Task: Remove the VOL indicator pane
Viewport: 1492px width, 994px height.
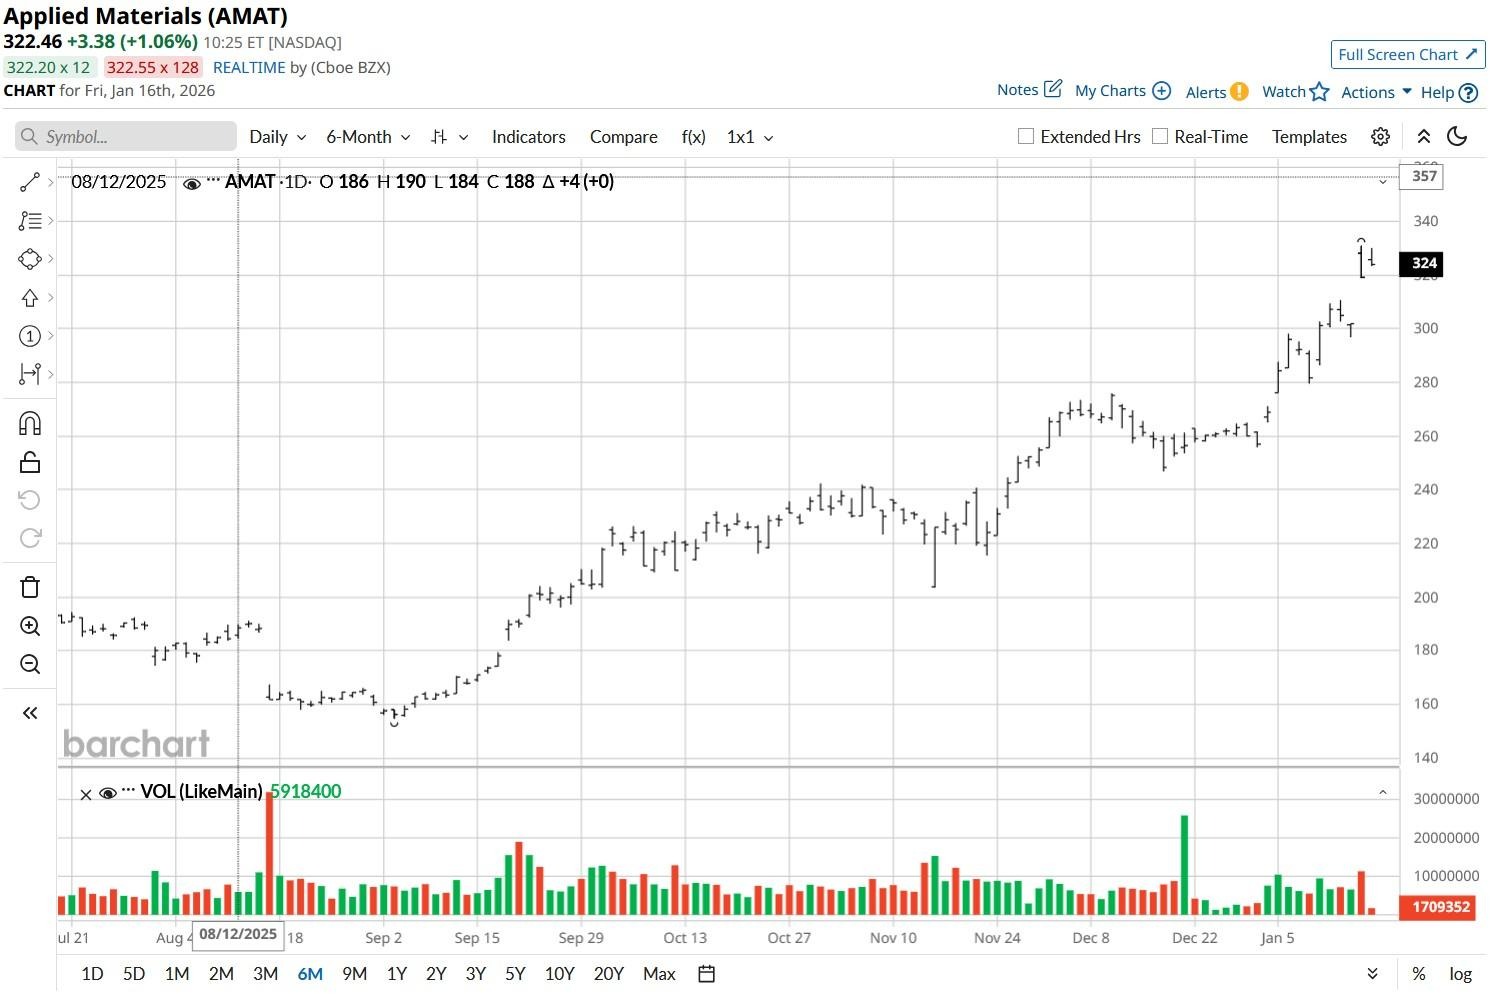Action: pos(86,794)
